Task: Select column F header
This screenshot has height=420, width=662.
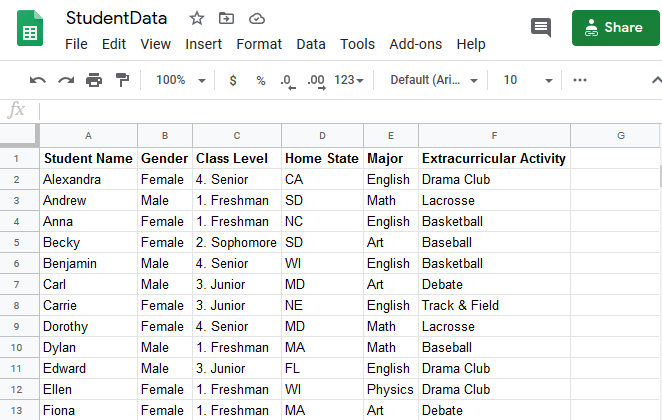Action: tap(494, 135)
